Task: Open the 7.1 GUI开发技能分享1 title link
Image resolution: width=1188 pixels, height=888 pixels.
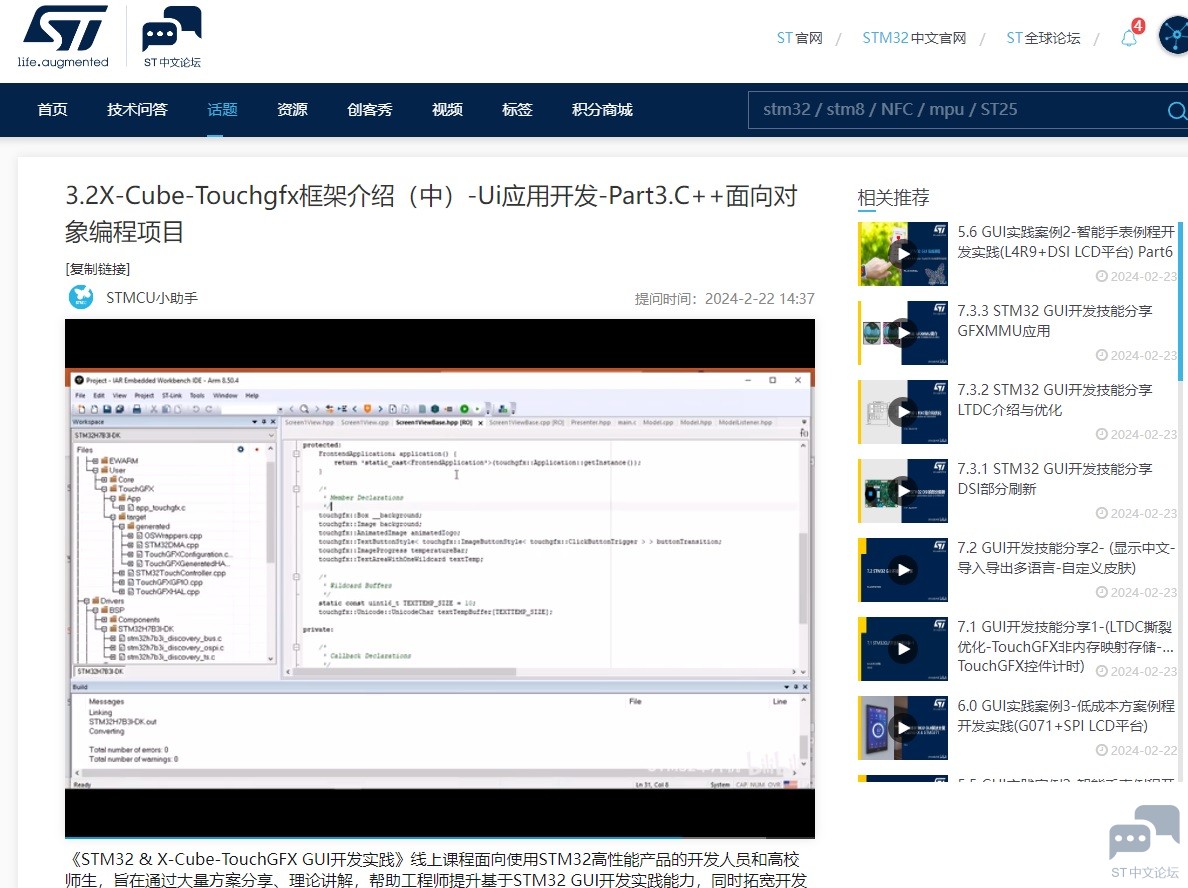Action: [1065, 646]
